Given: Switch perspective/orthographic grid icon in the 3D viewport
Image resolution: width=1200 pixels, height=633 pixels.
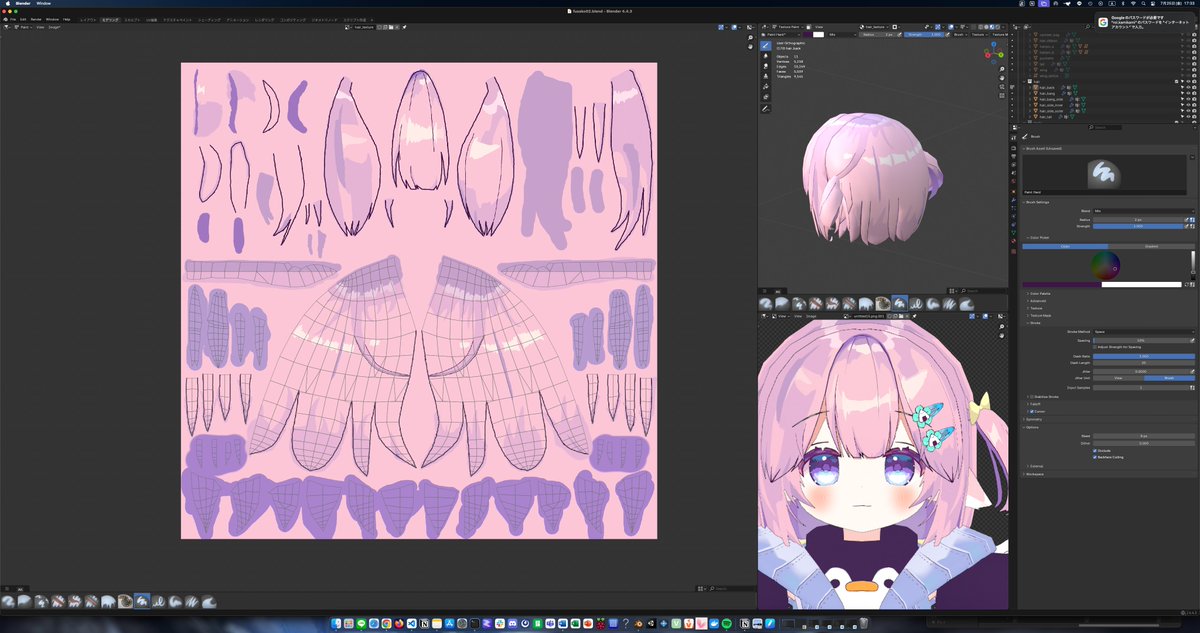Looking at the screenshot, I should tap(1002, 96).
